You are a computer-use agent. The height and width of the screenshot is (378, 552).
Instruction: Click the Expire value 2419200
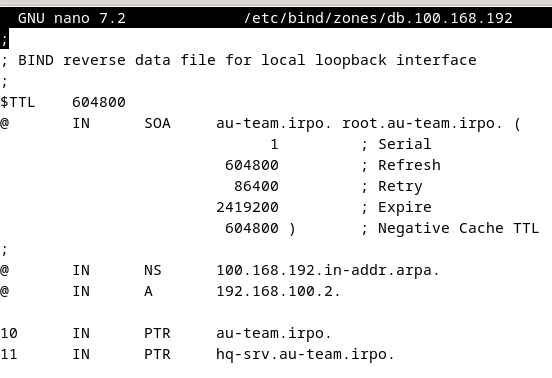point(247,207)
